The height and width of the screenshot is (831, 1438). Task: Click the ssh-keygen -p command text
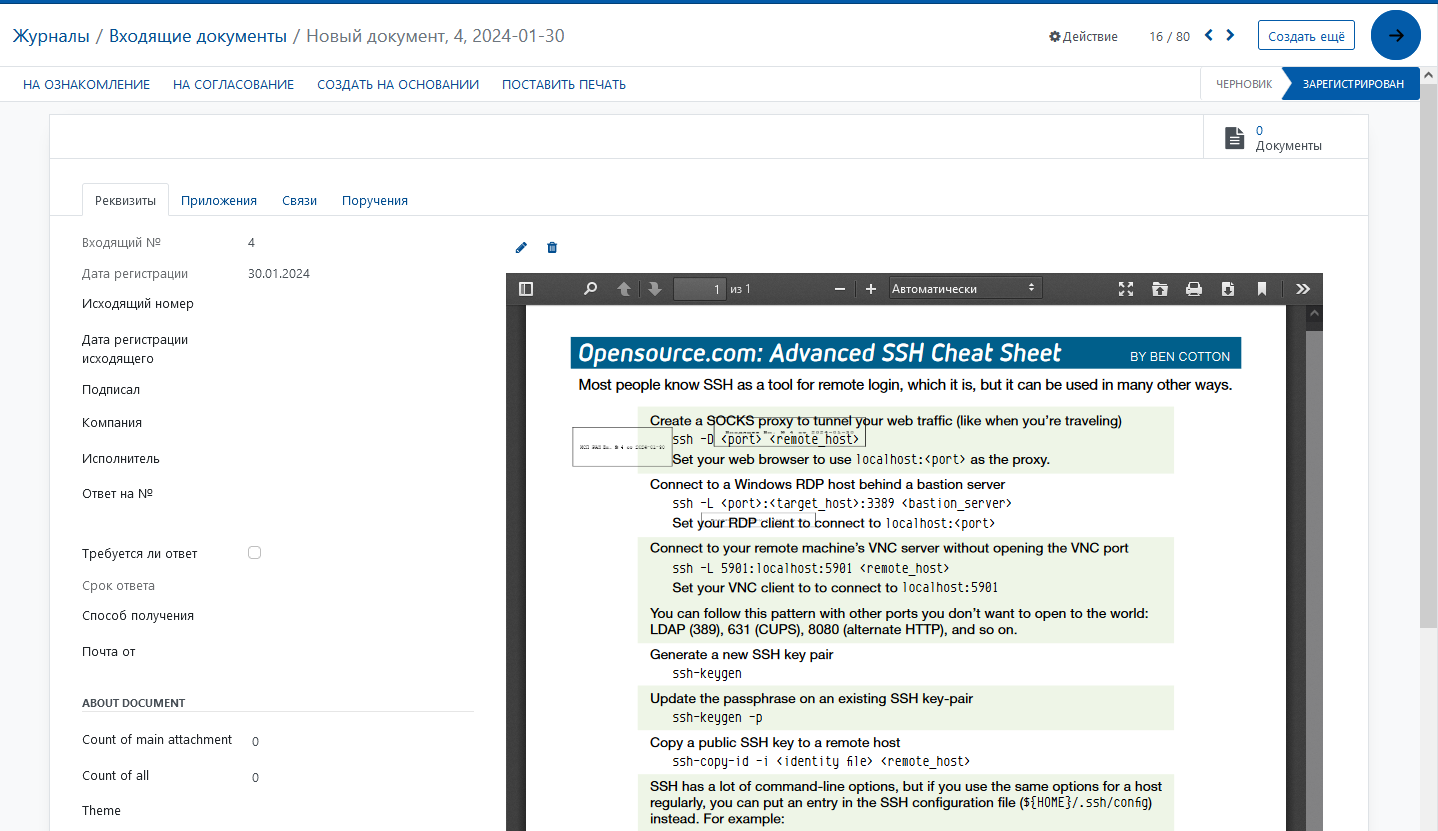click(718, 717)
